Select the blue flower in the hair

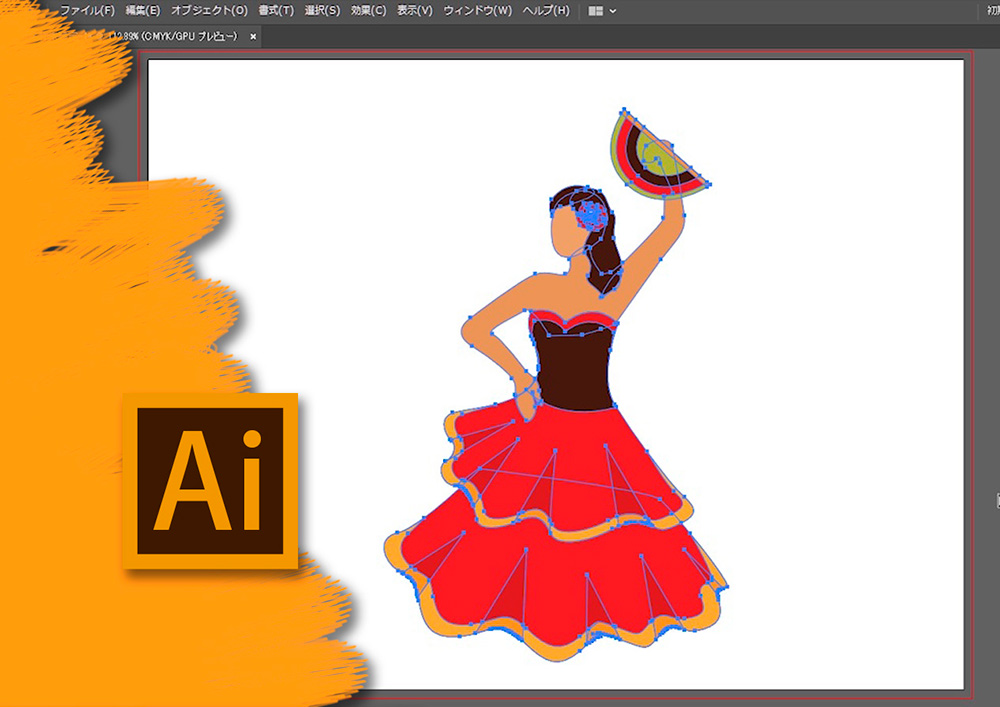[x=593, y=214]
